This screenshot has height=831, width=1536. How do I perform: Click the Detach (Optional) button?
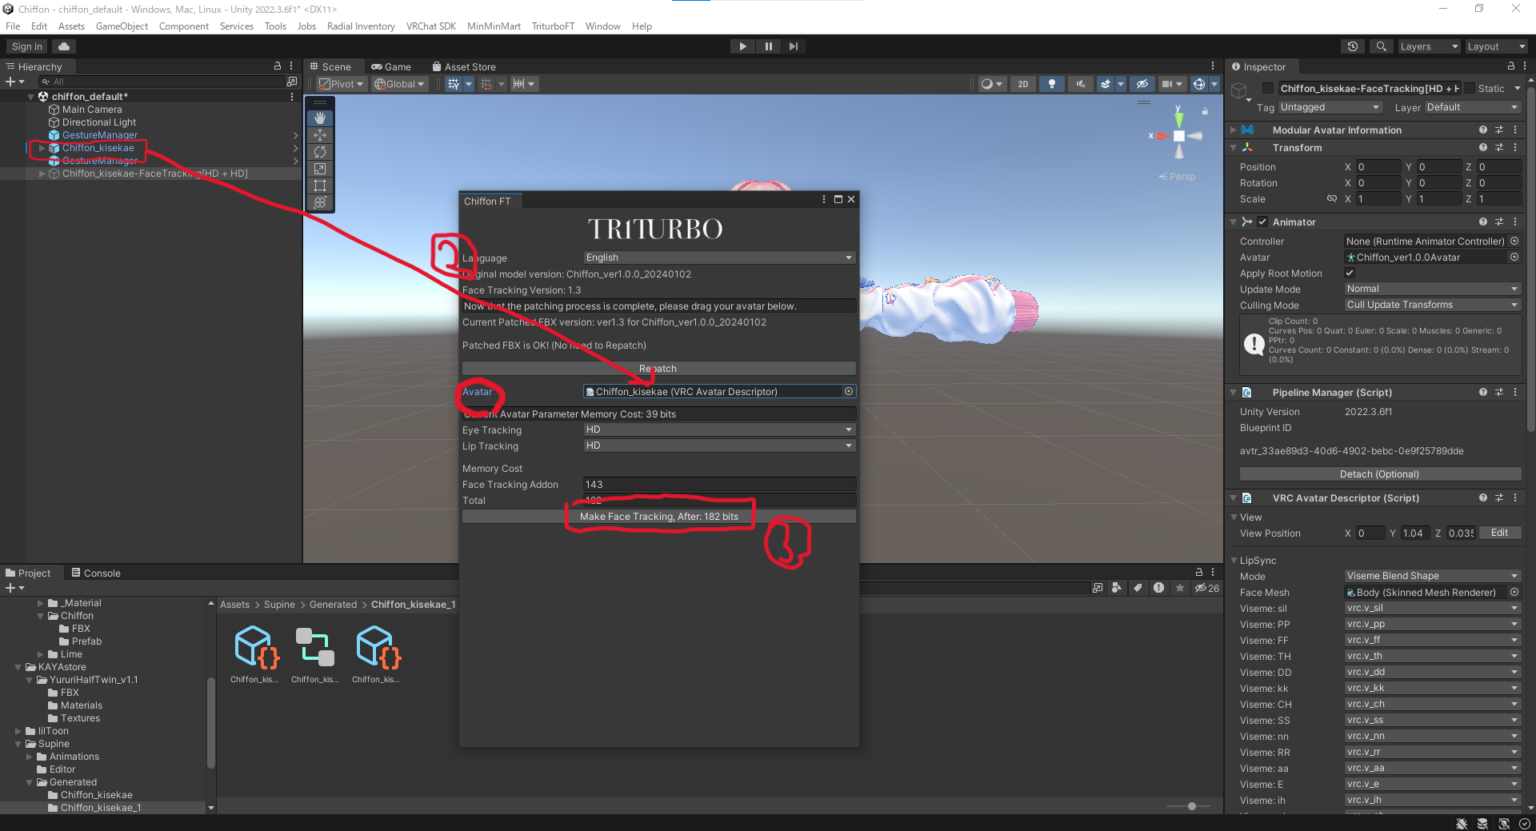click(1378, 474)
